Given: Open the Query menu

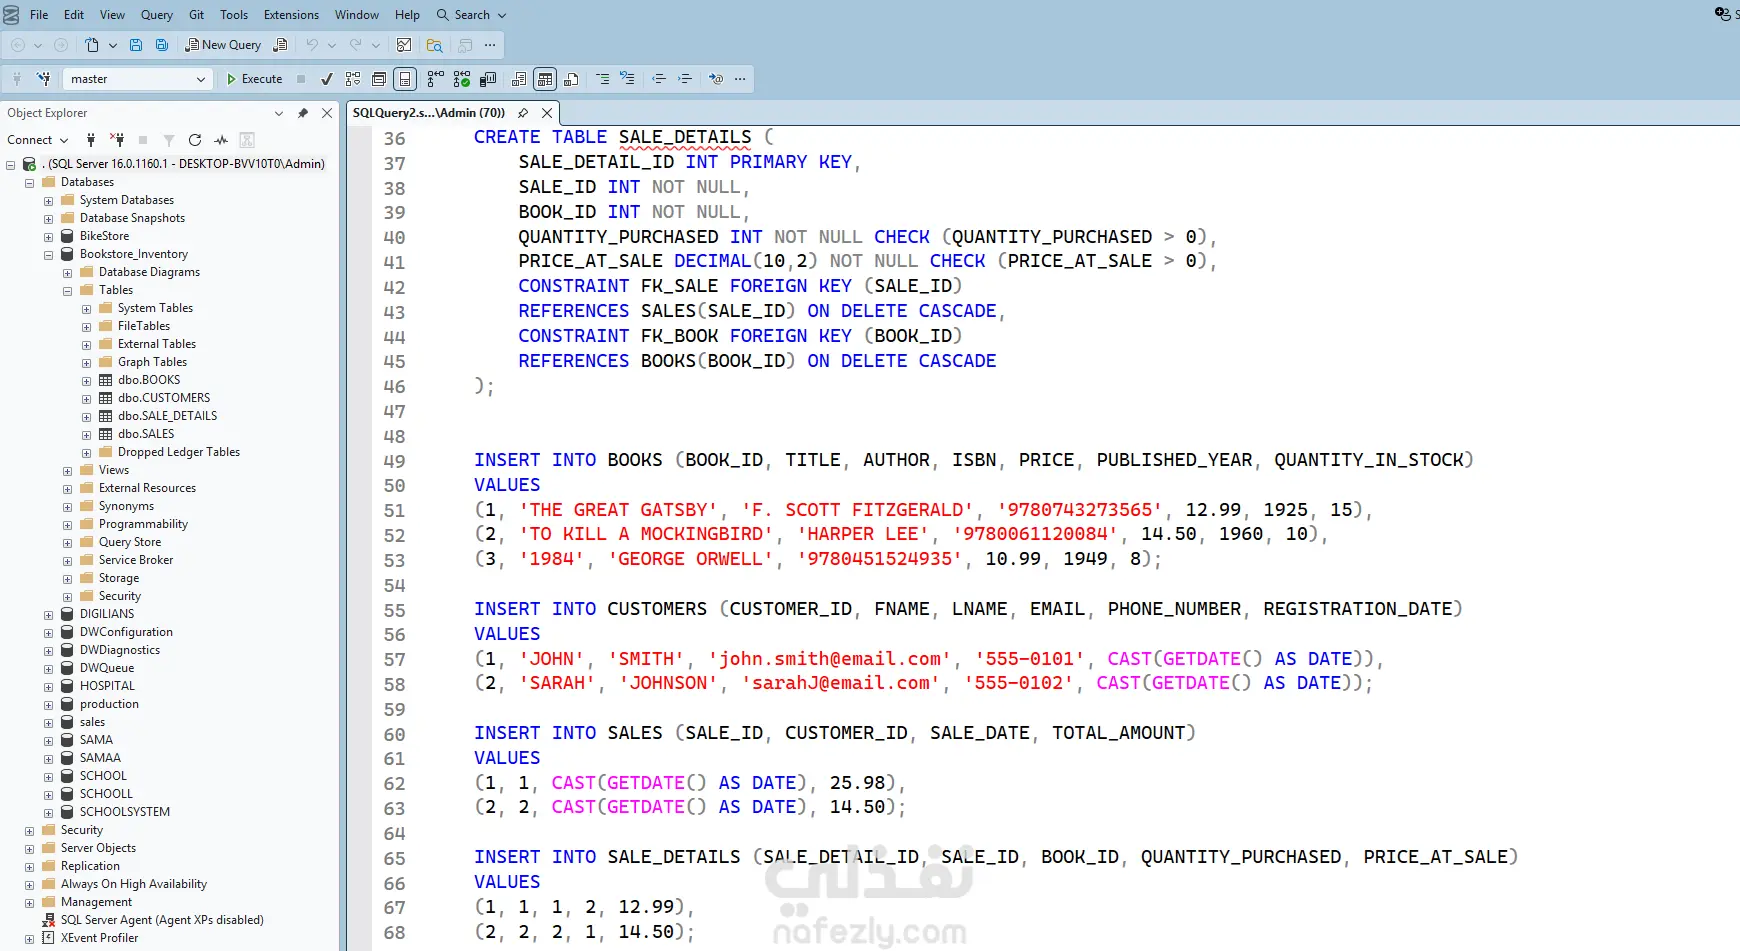Looking at the screenshot, I should coord(157,15).
